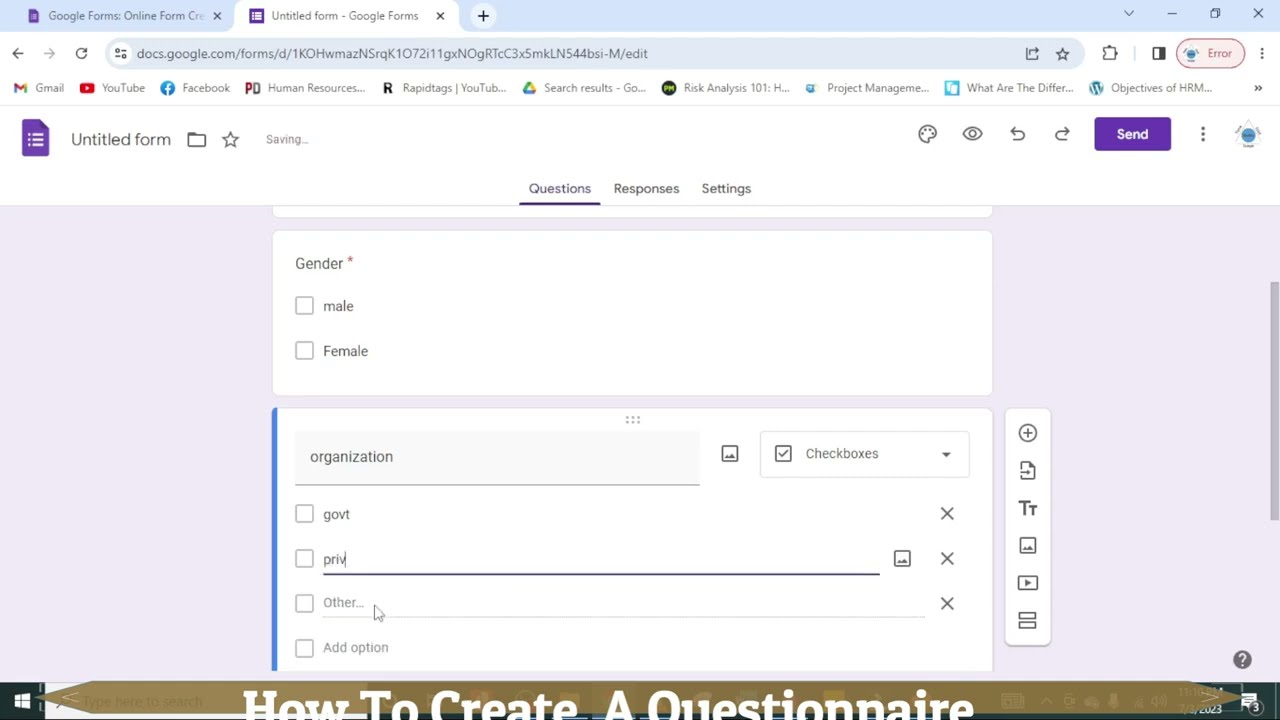Remove the priv option
Screen dimensions: 1280x720
(x=947, y=559)
